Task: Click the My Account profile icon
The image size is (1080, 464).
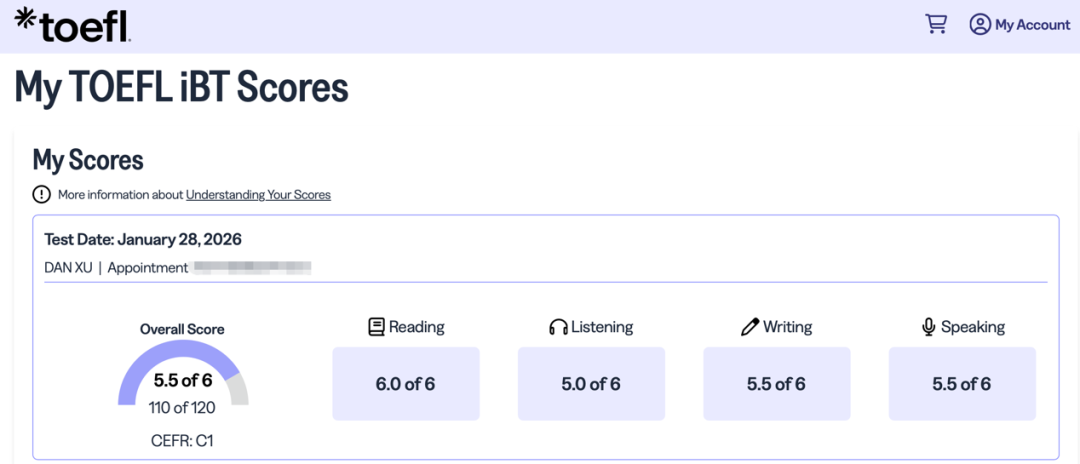Action: tap(980, 24)
